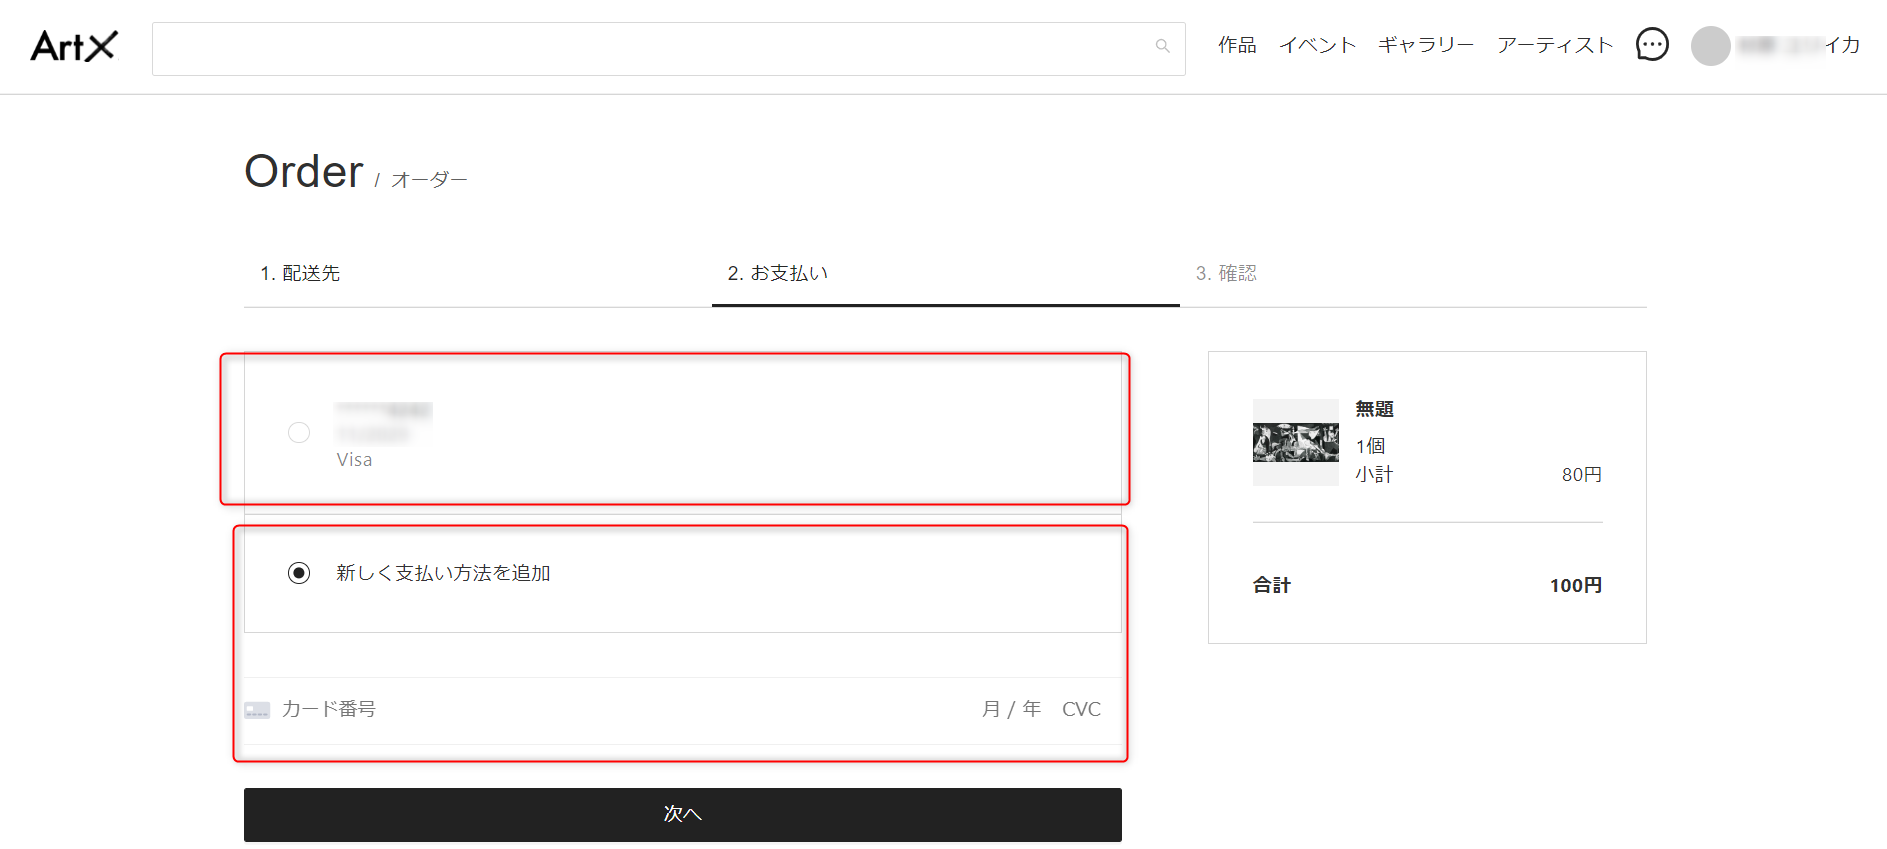
Task: Focus the header search field
Action: tap(668, 49)
